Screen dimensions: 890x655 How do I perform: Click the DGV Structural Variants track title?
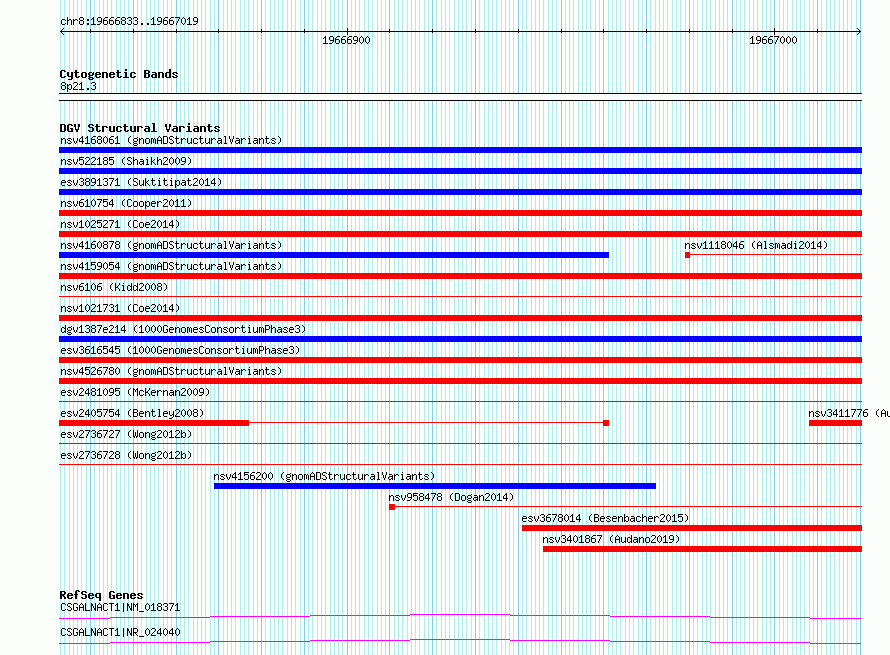click(140, 128)
